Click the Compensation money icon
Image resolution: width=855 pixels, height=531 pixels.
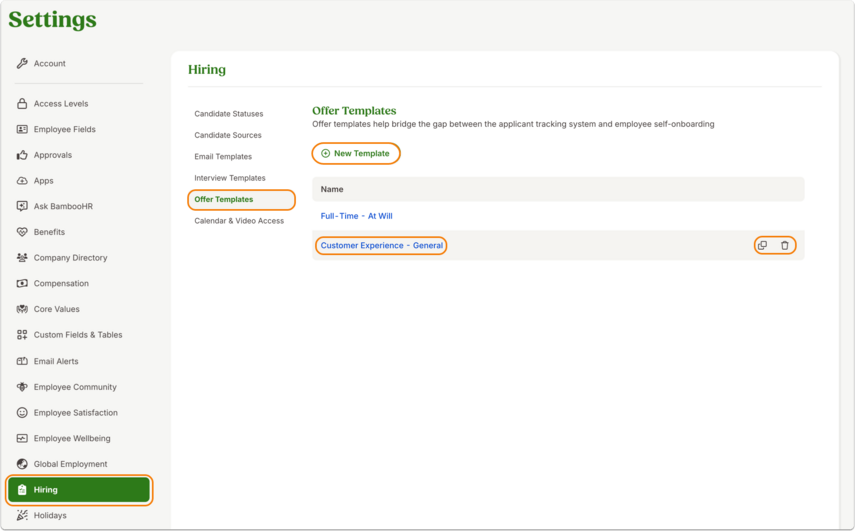pos(22,283)
